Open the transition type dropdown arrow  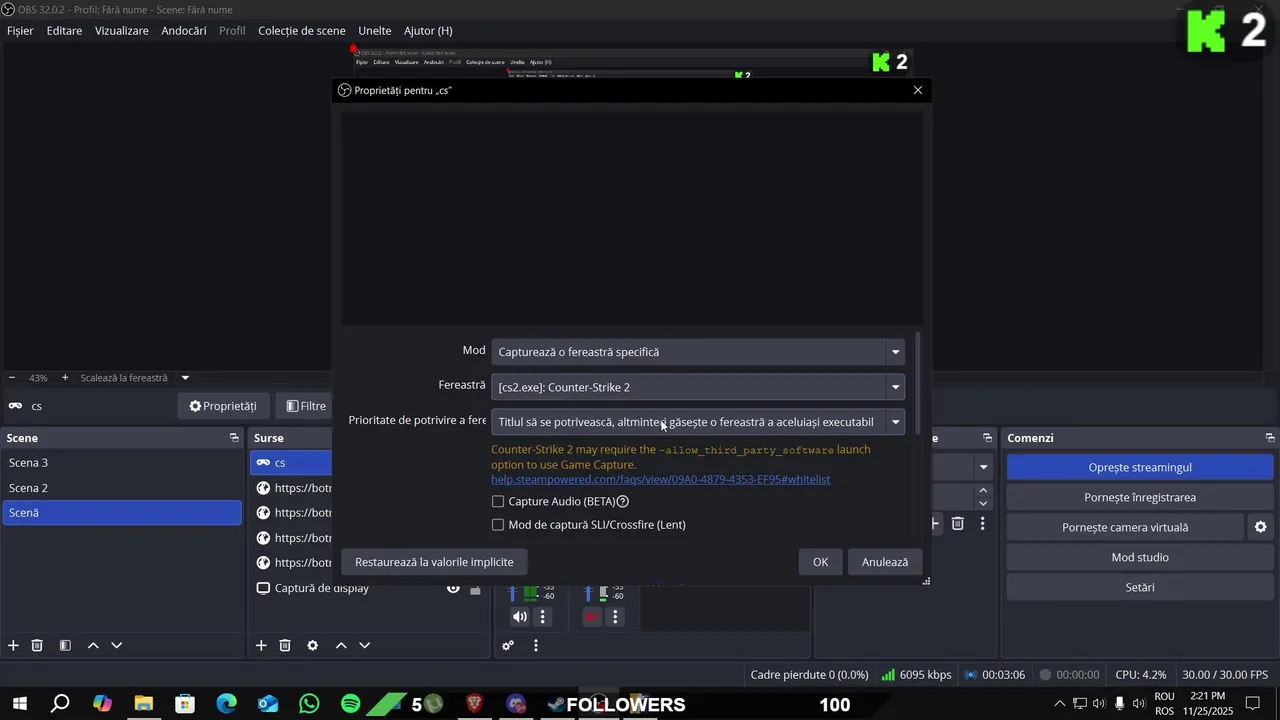coord(983,467)
